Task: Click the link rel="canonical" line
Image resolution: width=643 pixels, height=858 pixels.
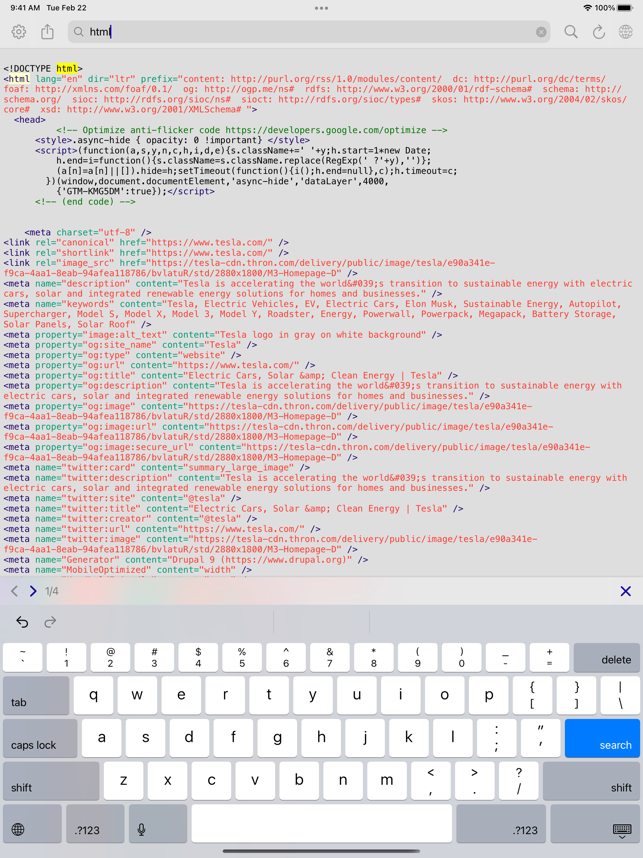Action: click(x=146, y=242)
